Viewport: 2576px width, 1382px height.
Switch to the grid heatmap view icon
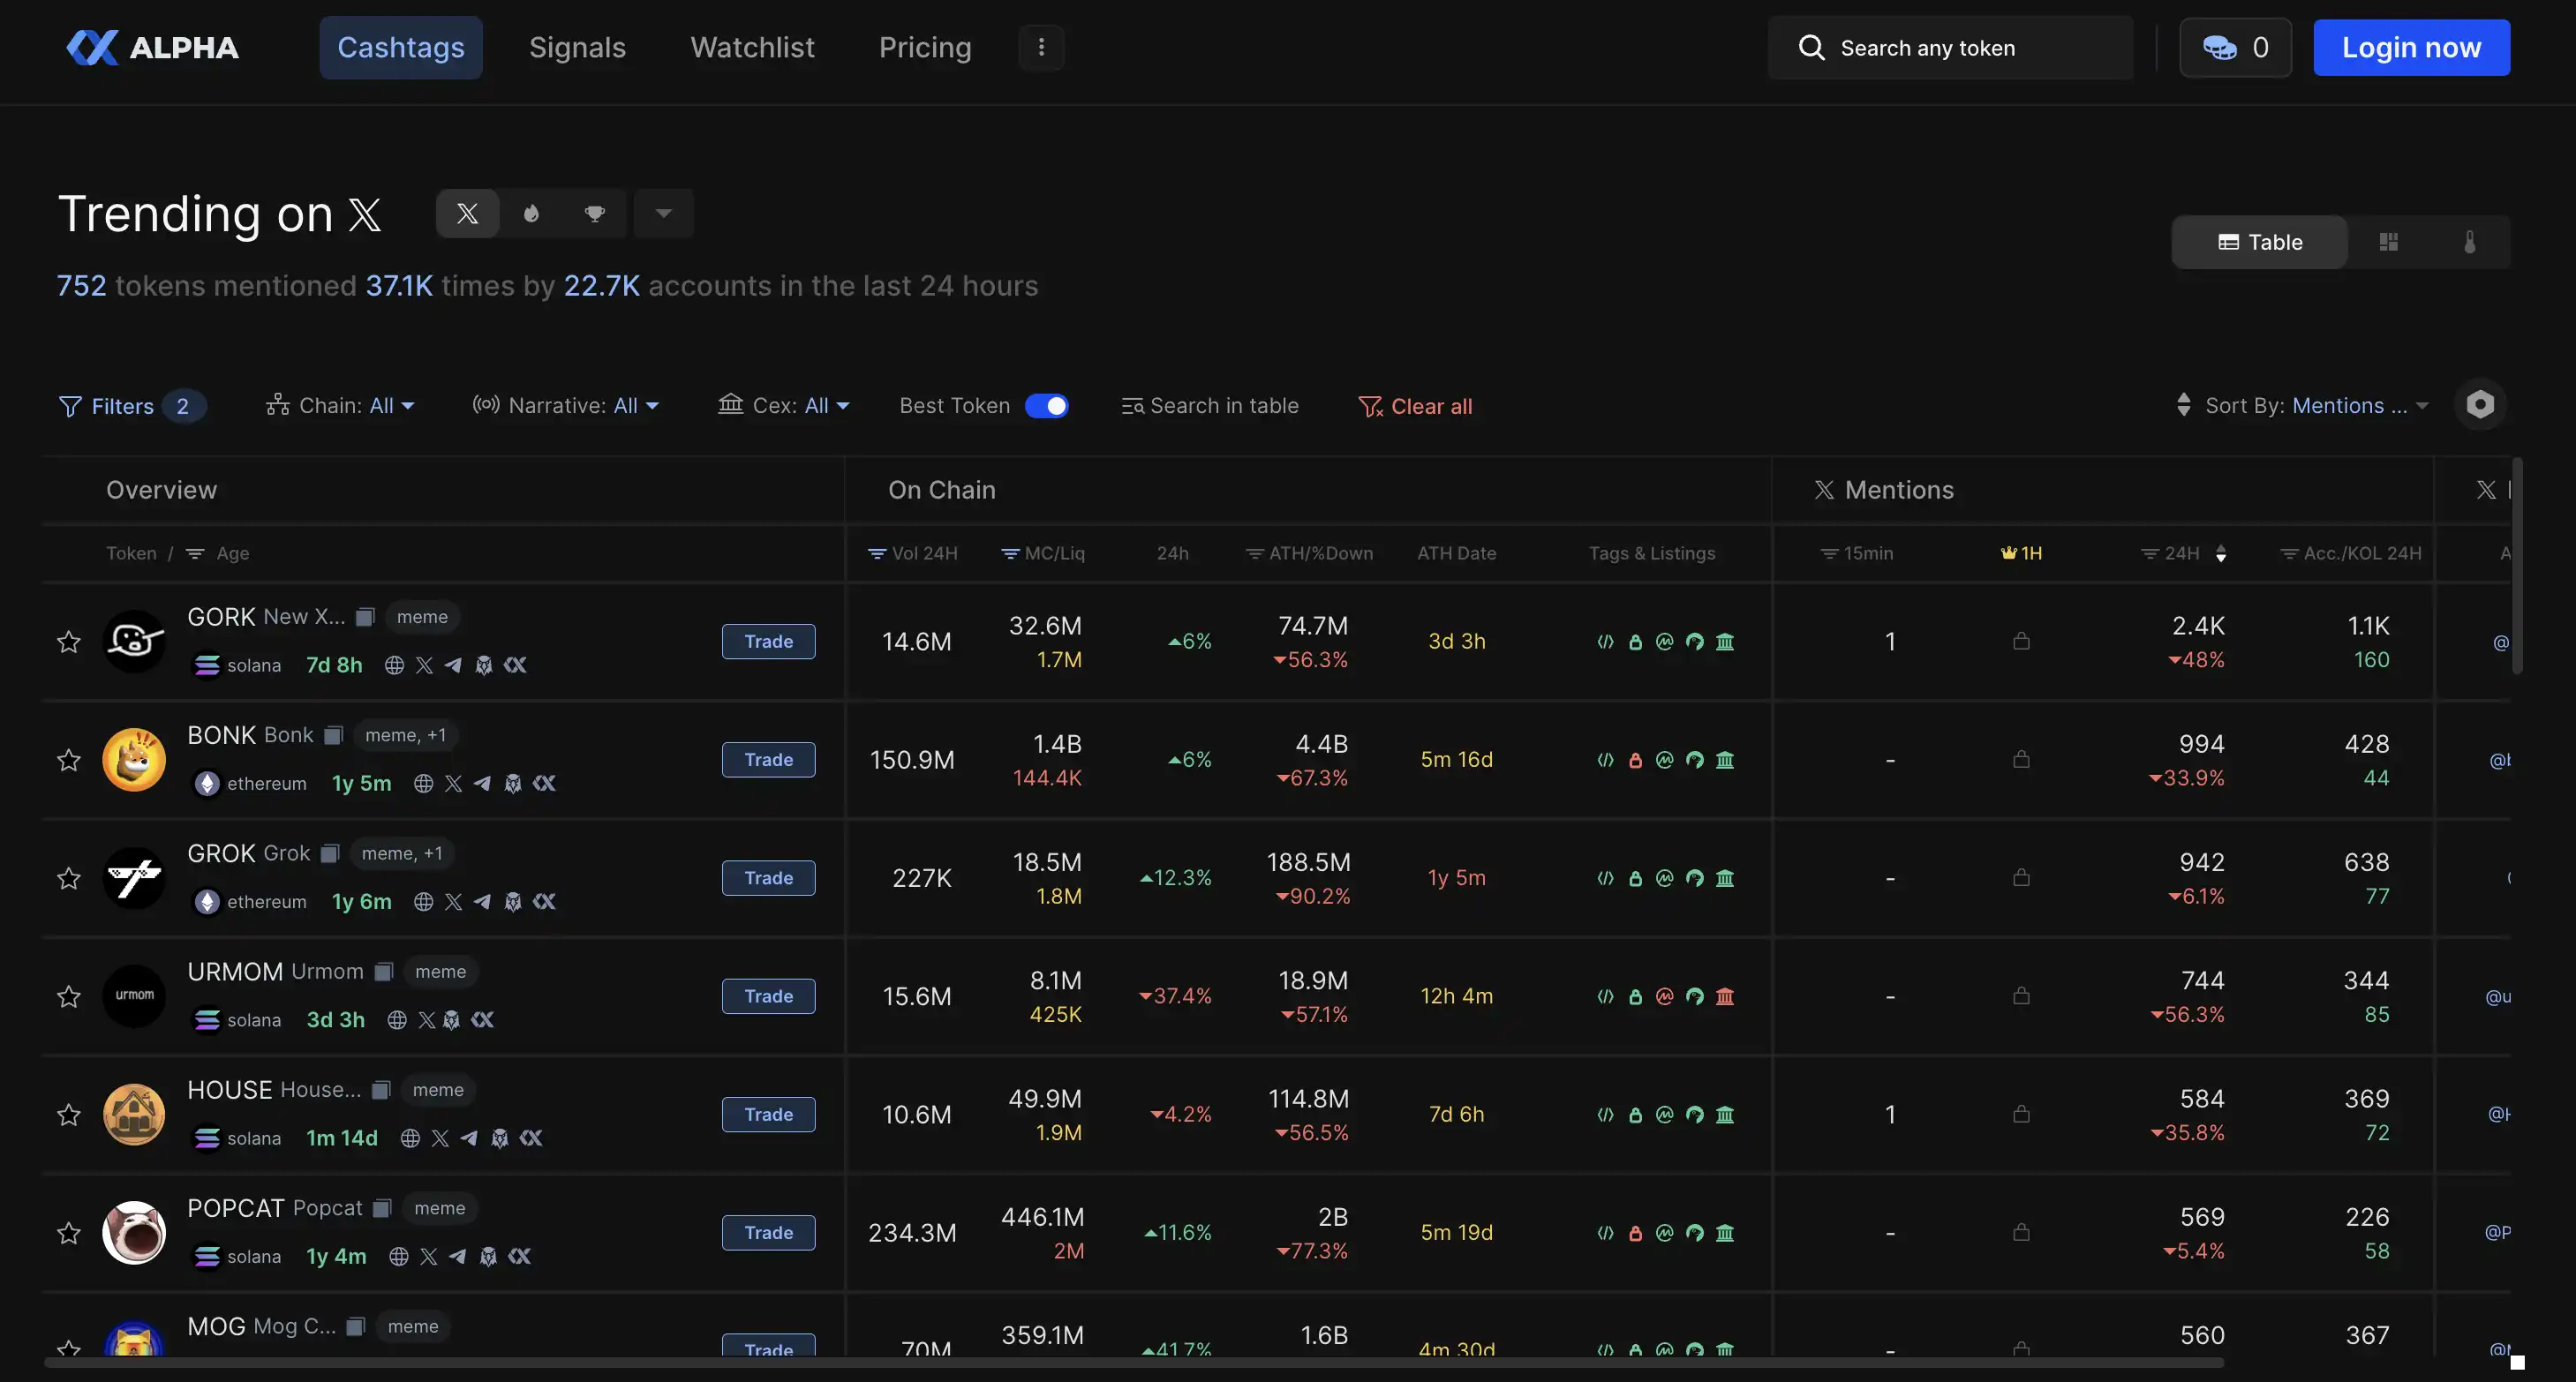click(2388, 242)
